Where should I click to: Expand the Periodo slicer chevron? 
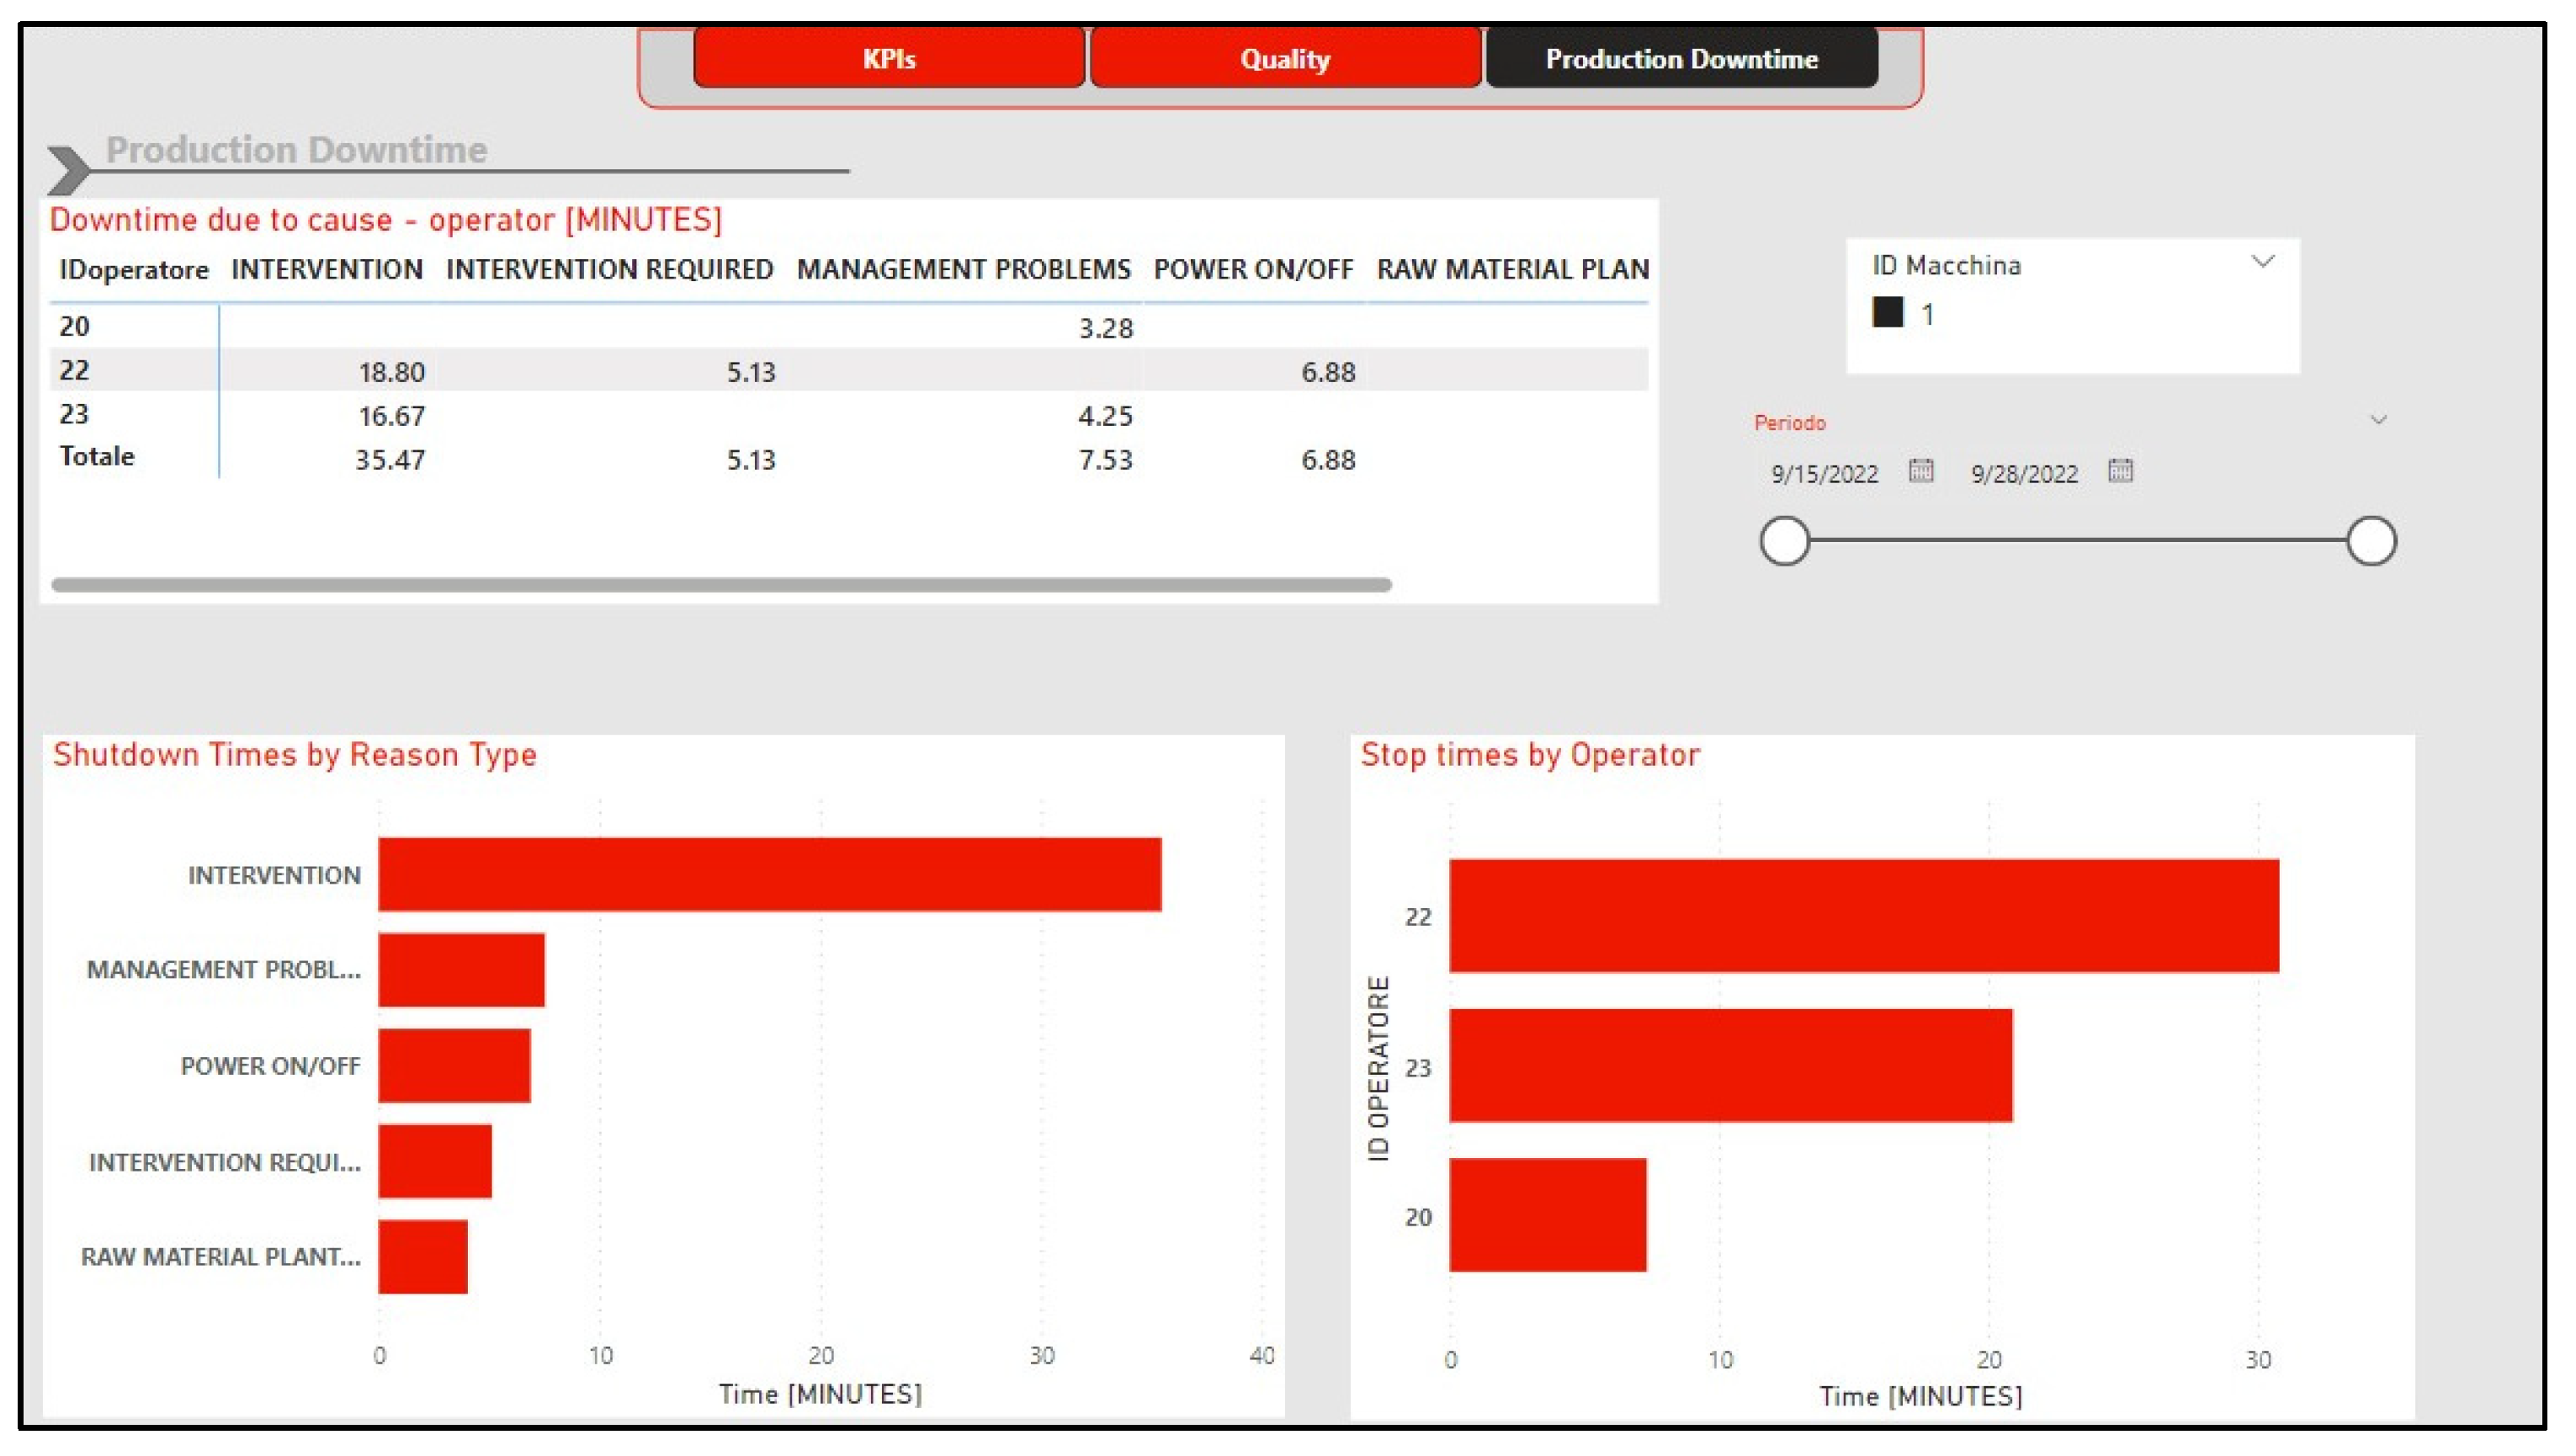[x=2378, y=420]
